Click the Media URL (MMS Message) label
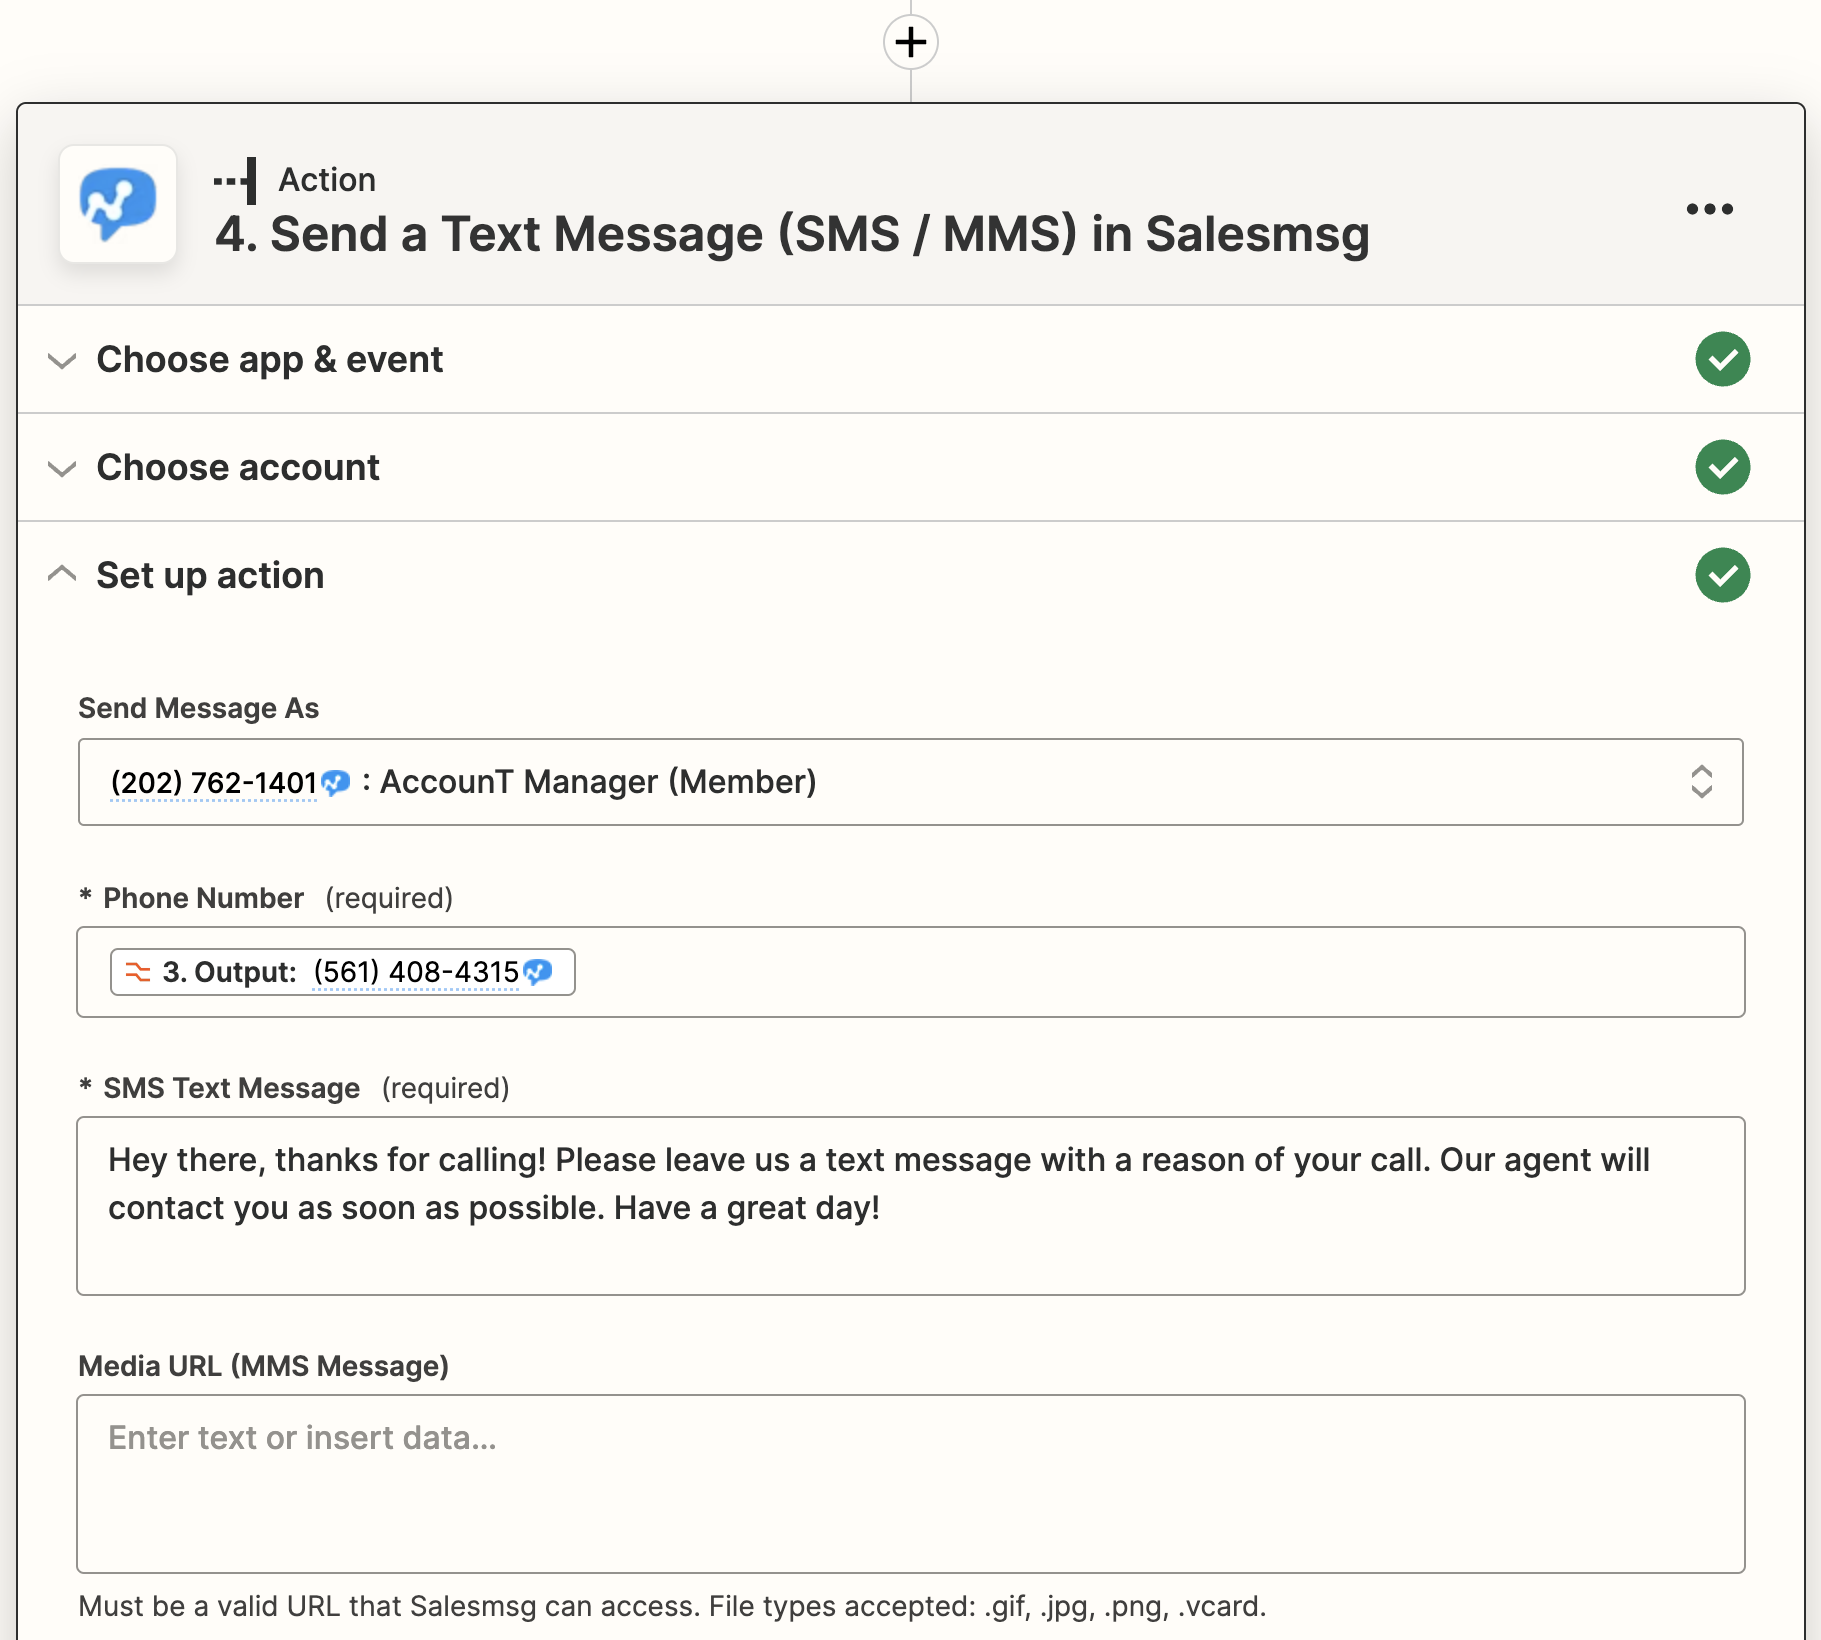 263,1366
